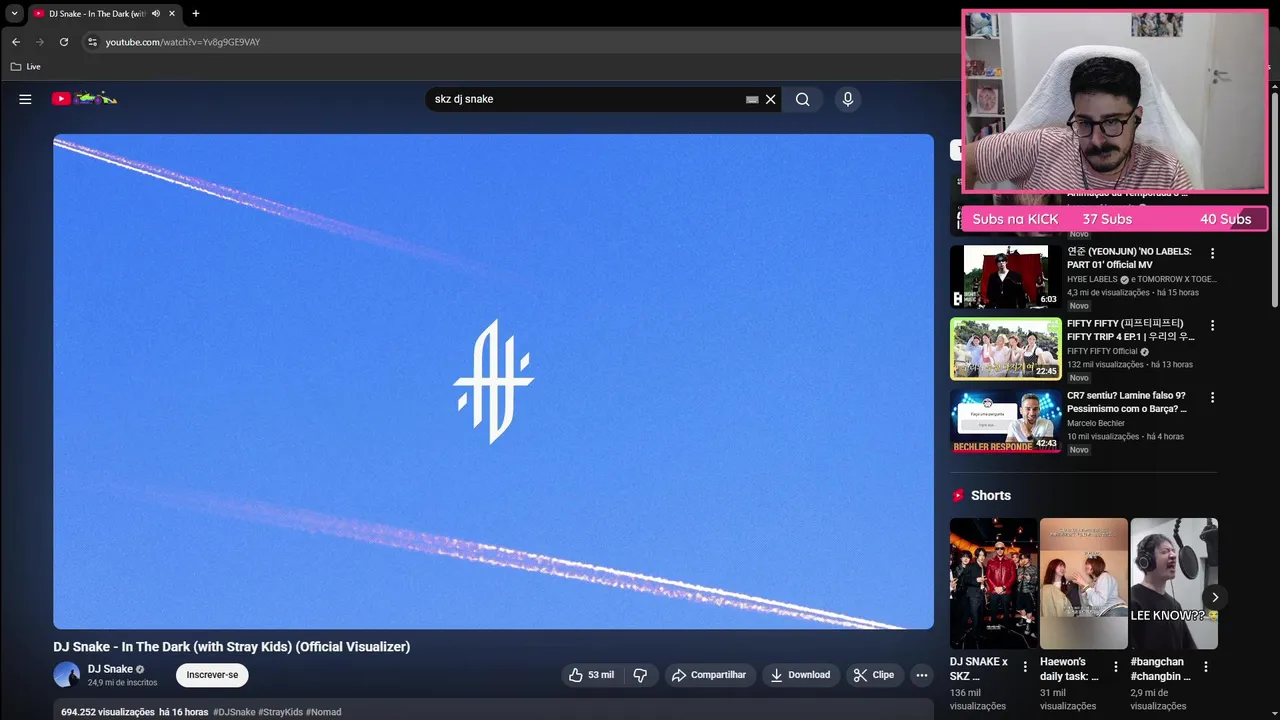
Task: Click the #DJSnake hashtag
Action: [234, 712]
